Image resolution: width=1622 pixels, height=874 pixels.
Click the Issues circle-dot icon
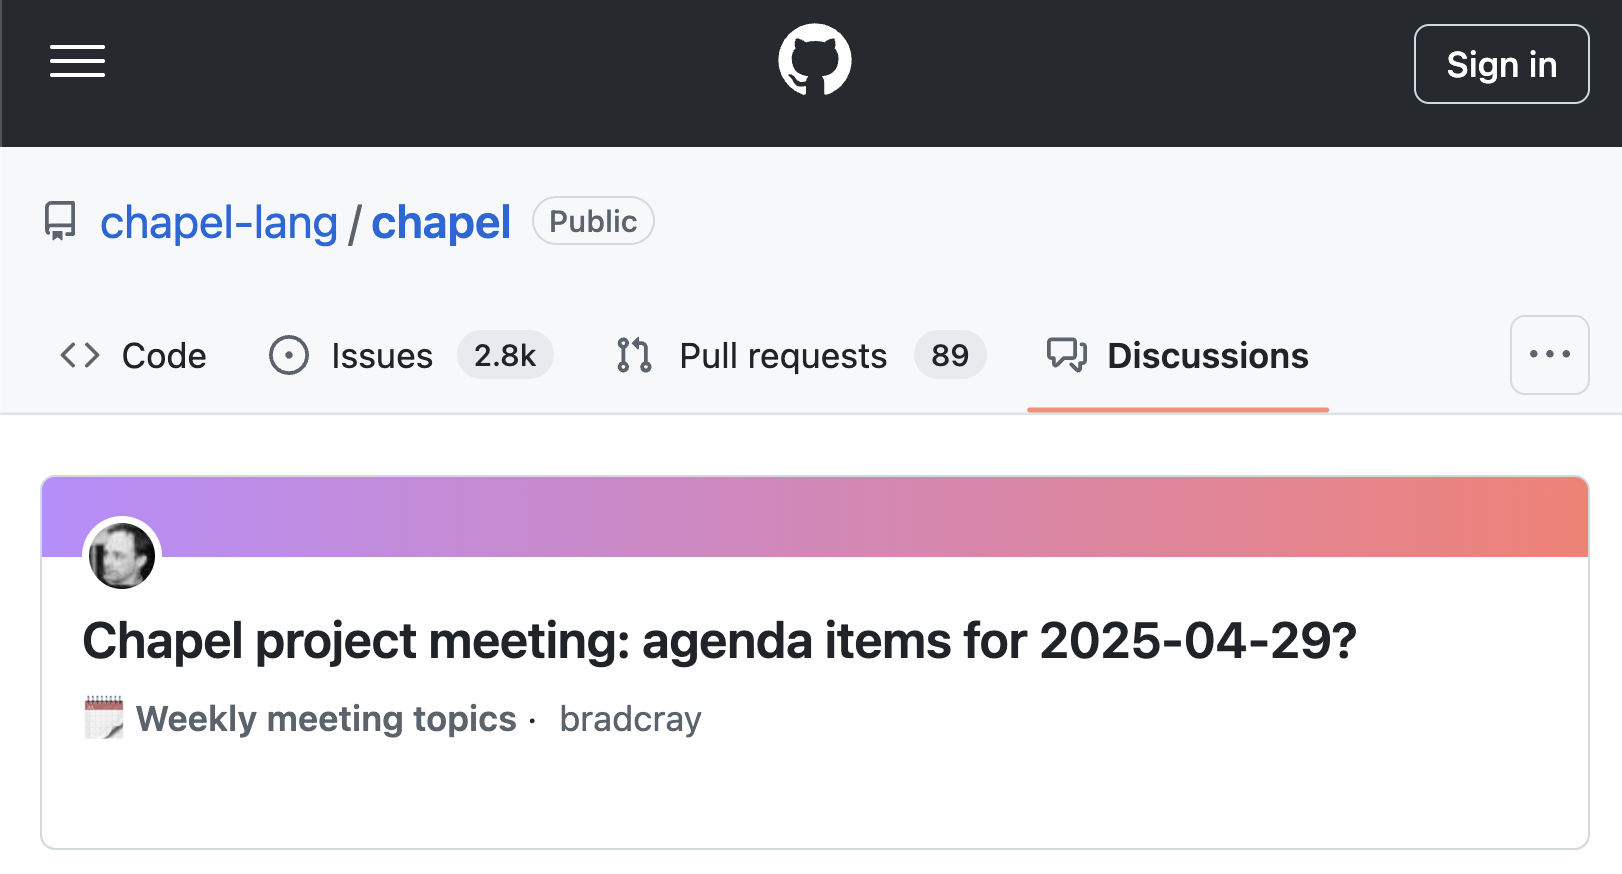tap(289, 355)
